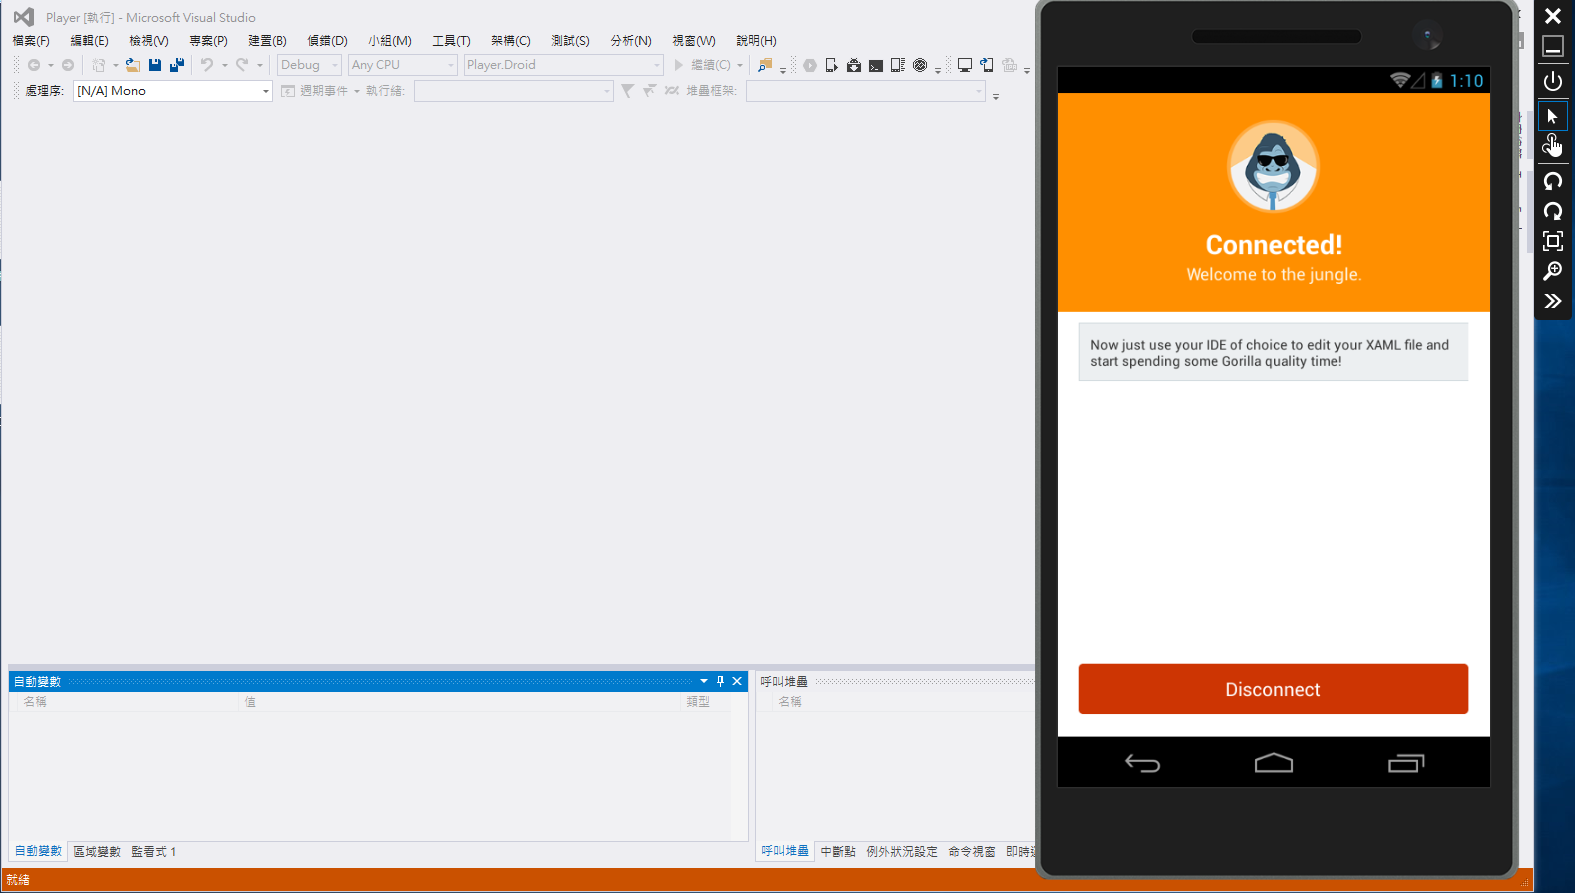Rotate emulator left icon
The image size is (1575, 893).
click(1552, 181)
